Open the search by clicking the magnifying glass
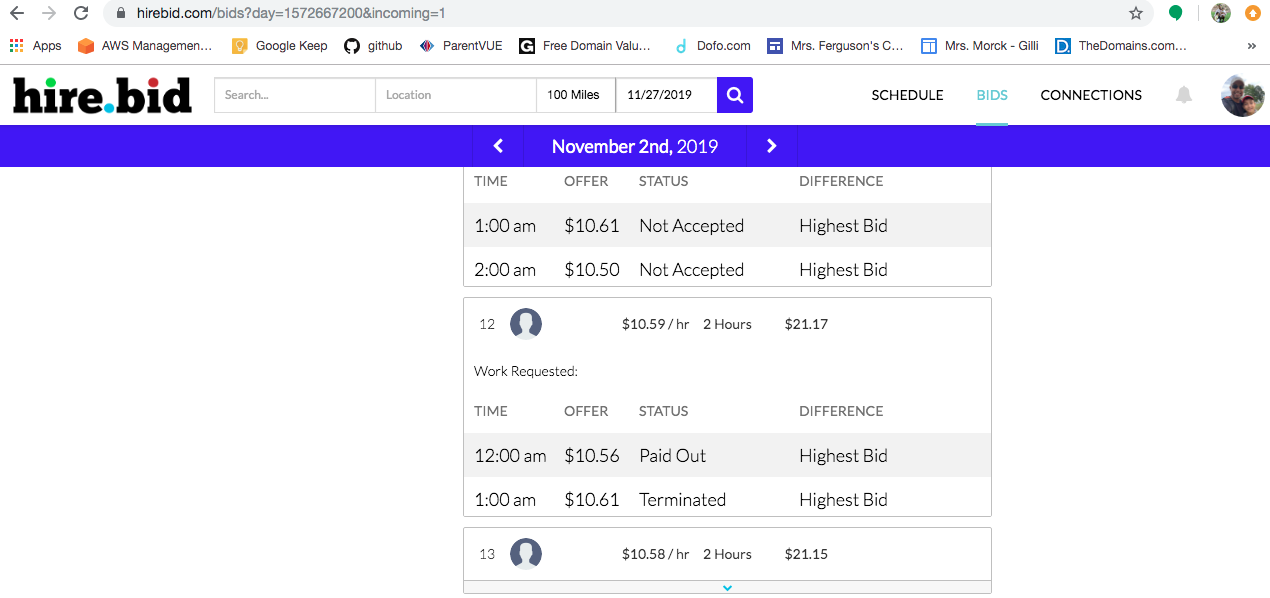The width and height of the screenshot is (1270, 598). coord(734,95)
